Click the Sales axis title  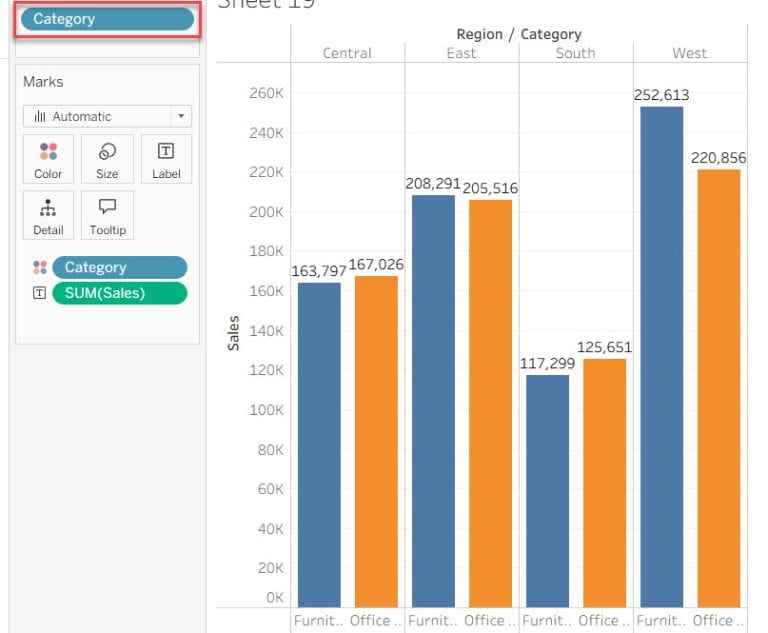[234, 333]
